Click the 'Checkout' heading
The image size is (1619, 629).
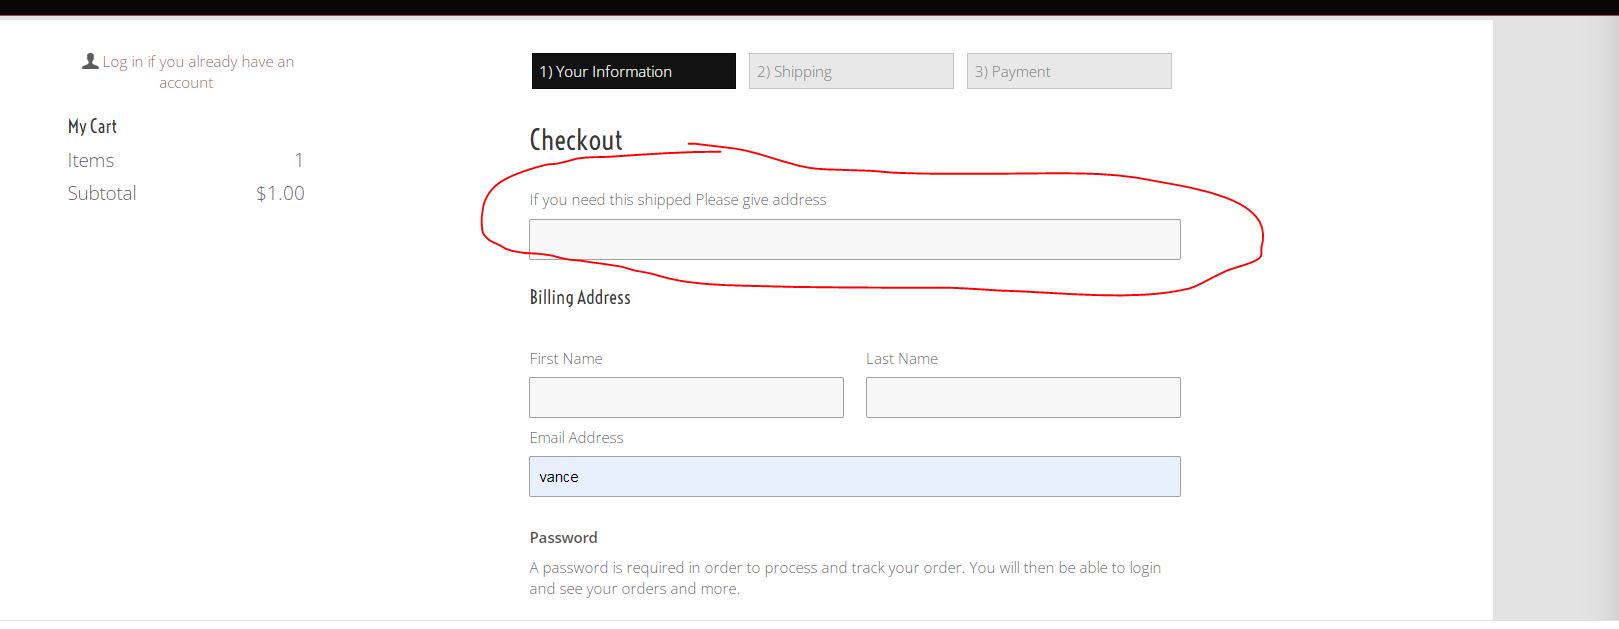click(576, 140)
